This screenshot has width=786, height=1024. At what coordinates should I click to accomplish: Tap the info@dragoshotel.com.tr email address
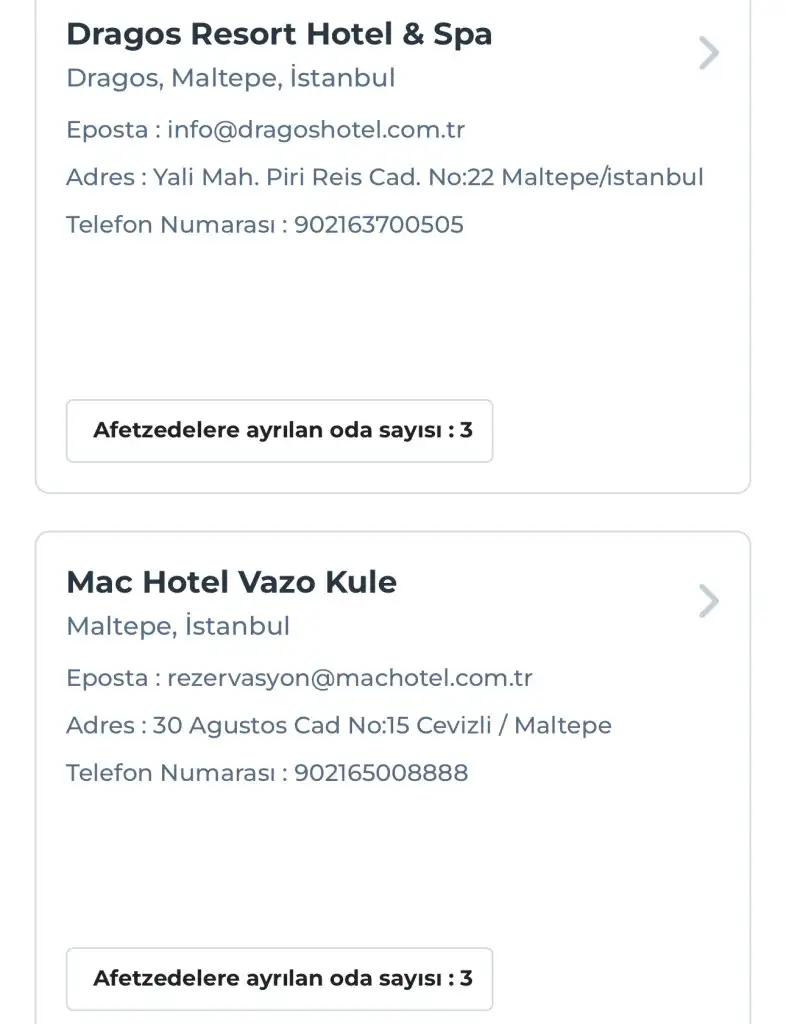pyautogui.click(x=315, y=130)
